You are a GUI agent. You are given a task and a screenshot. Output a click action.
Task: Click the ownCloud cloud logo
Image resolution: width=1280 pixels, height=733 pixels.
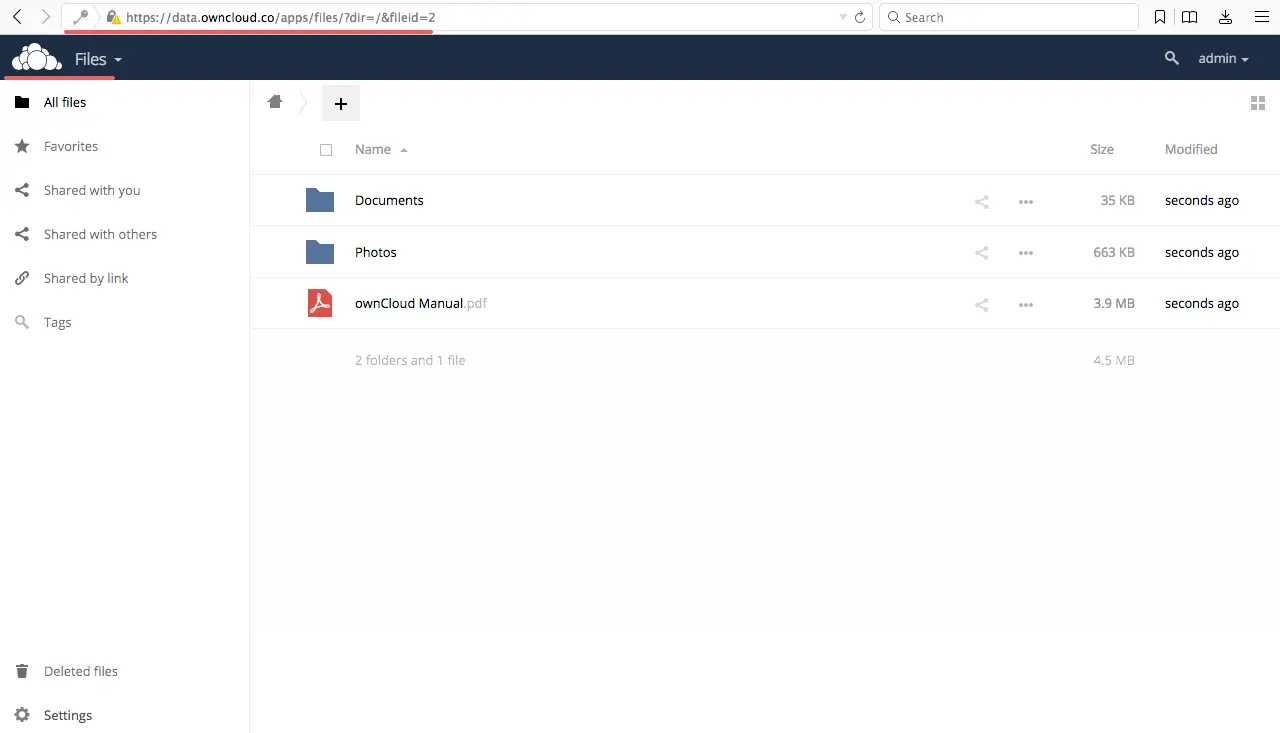coord(36,58)
